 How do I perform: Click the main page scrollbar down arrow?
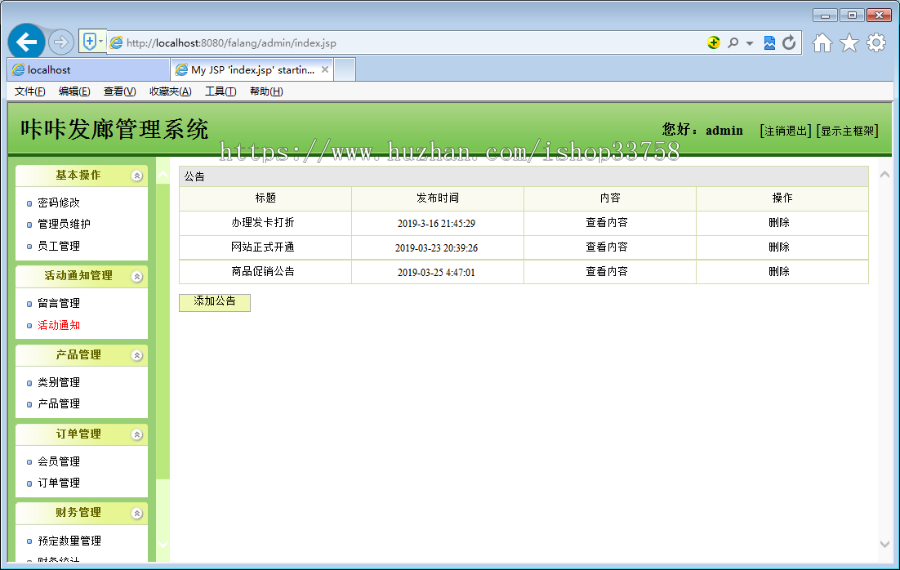[885, 544]
